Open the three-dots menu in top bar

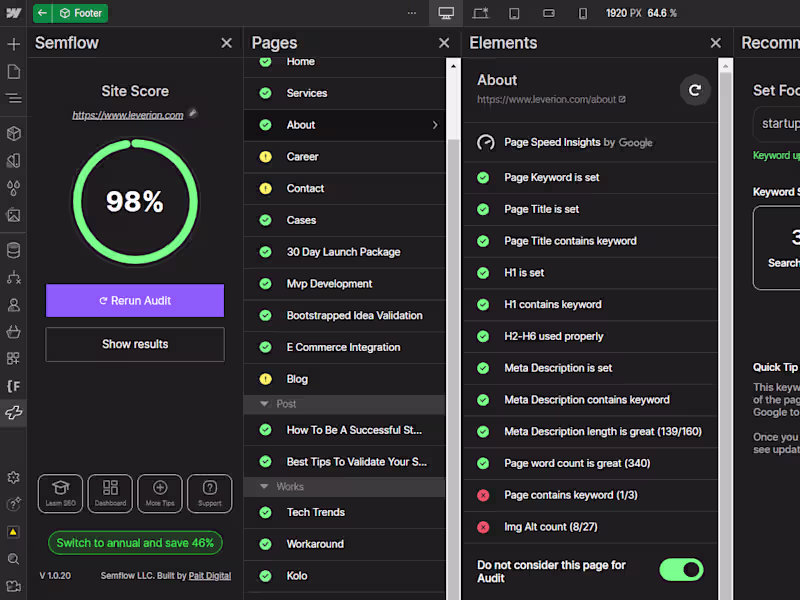(x=412, y=13)
